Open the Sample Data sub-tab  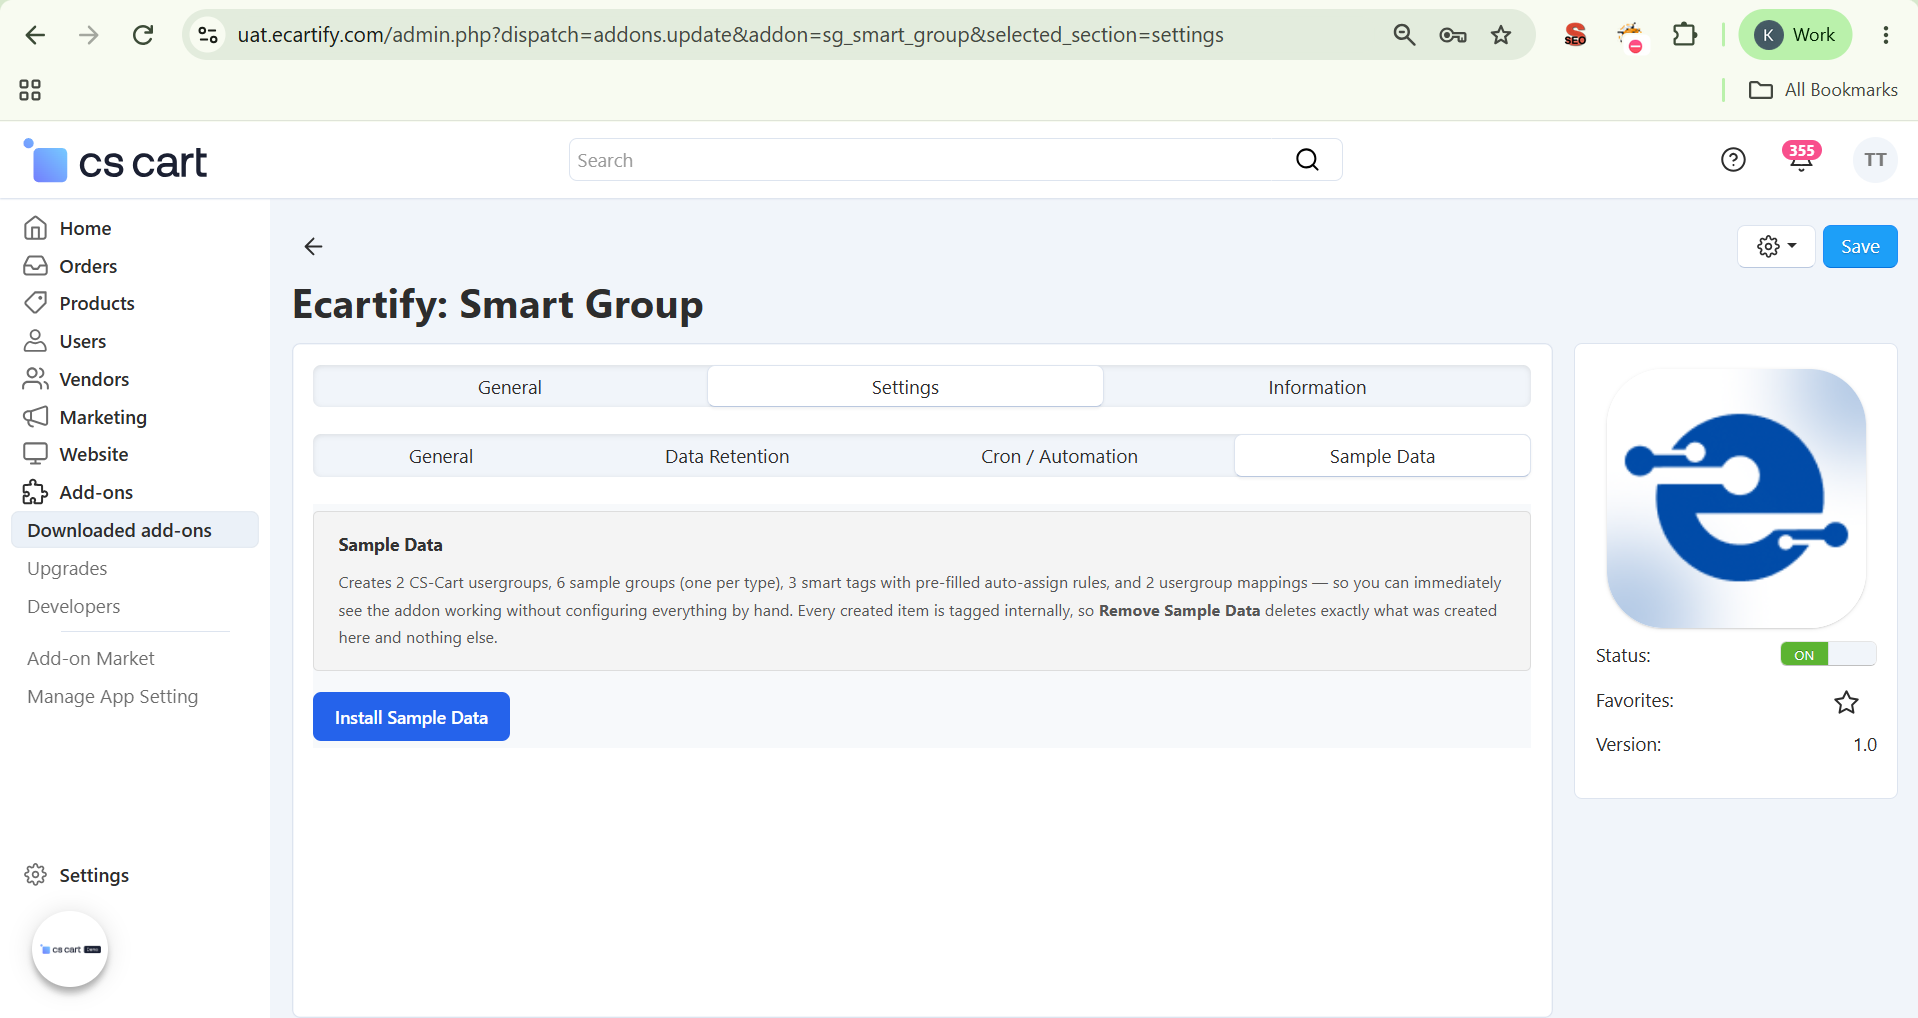point(1382,456)
